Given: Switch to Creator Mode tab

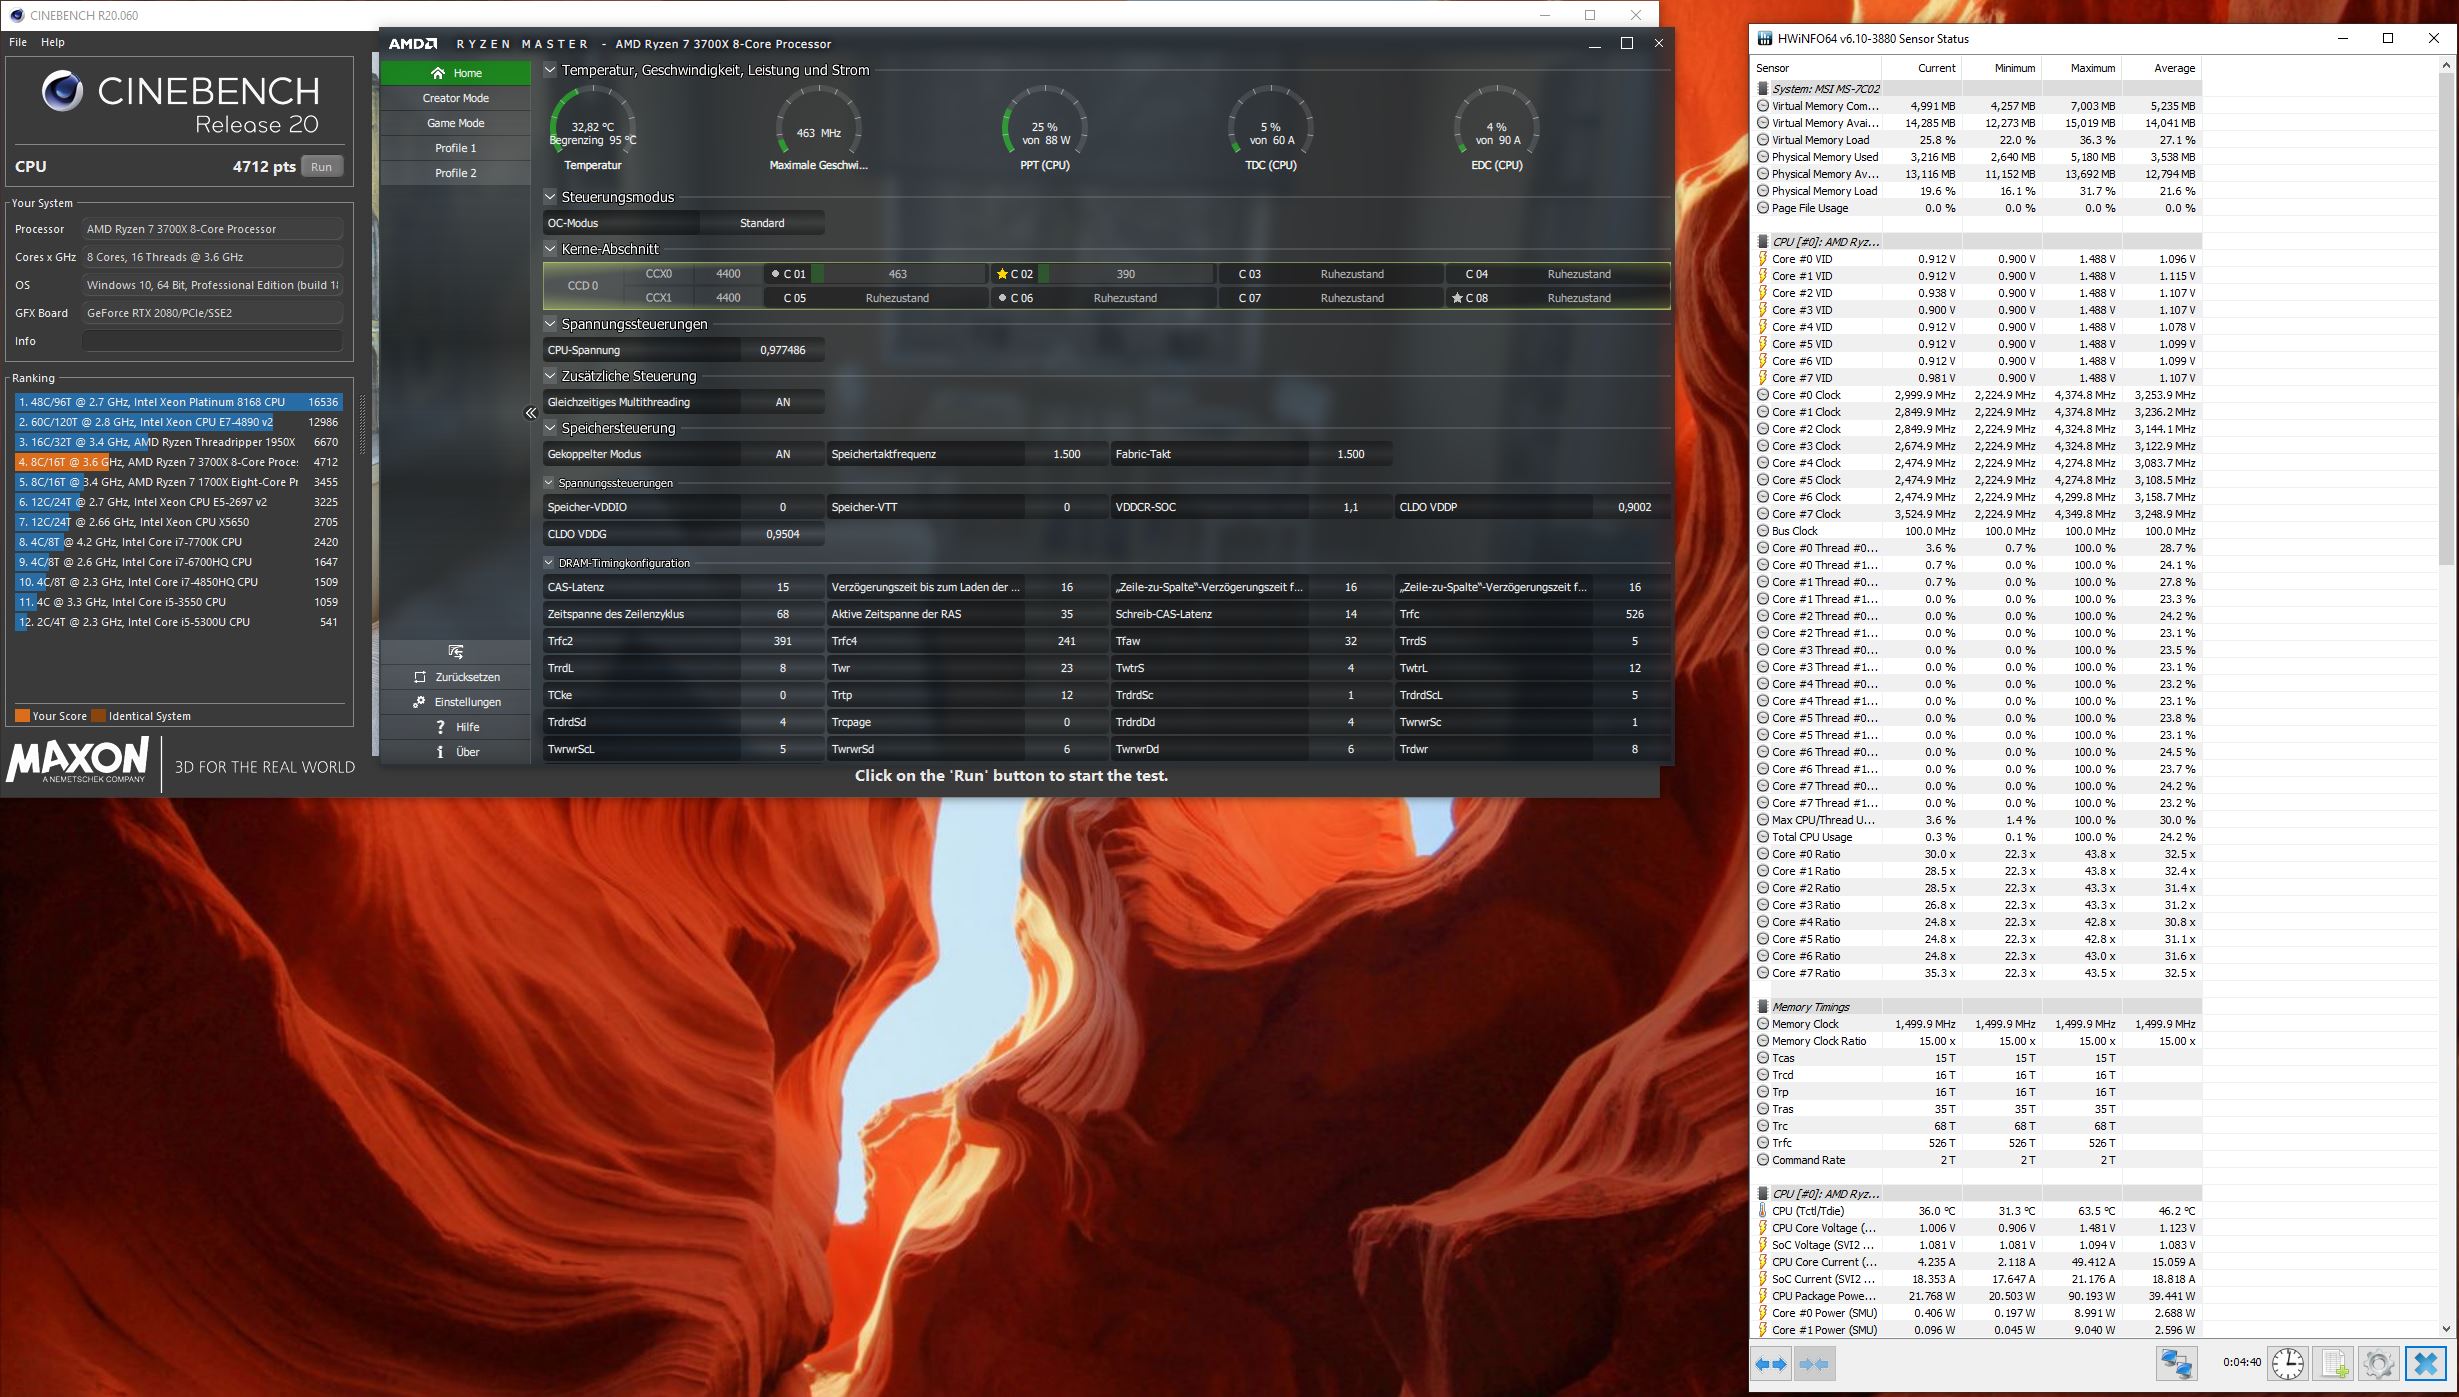Looking at the screenshot, I should (x=455, y=98).
